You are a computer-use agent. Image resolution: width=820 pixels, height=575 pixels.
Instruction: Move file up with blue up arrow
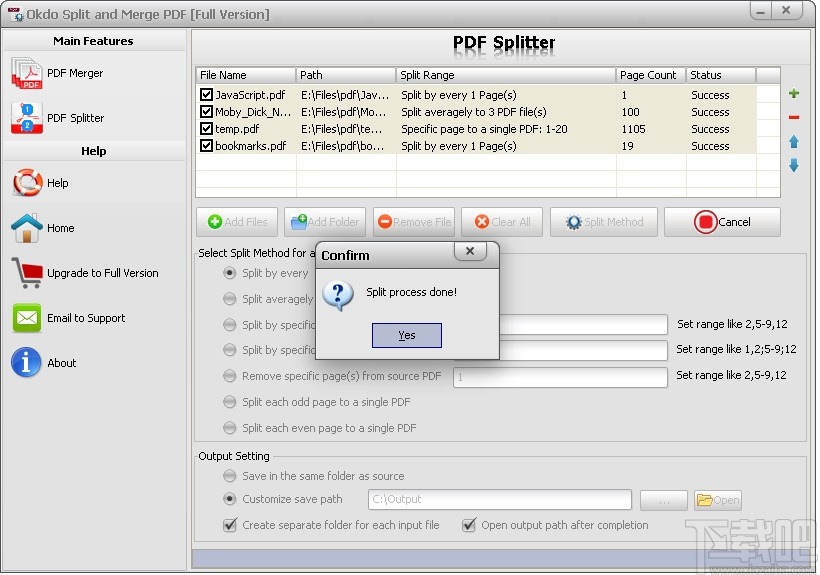794,142
